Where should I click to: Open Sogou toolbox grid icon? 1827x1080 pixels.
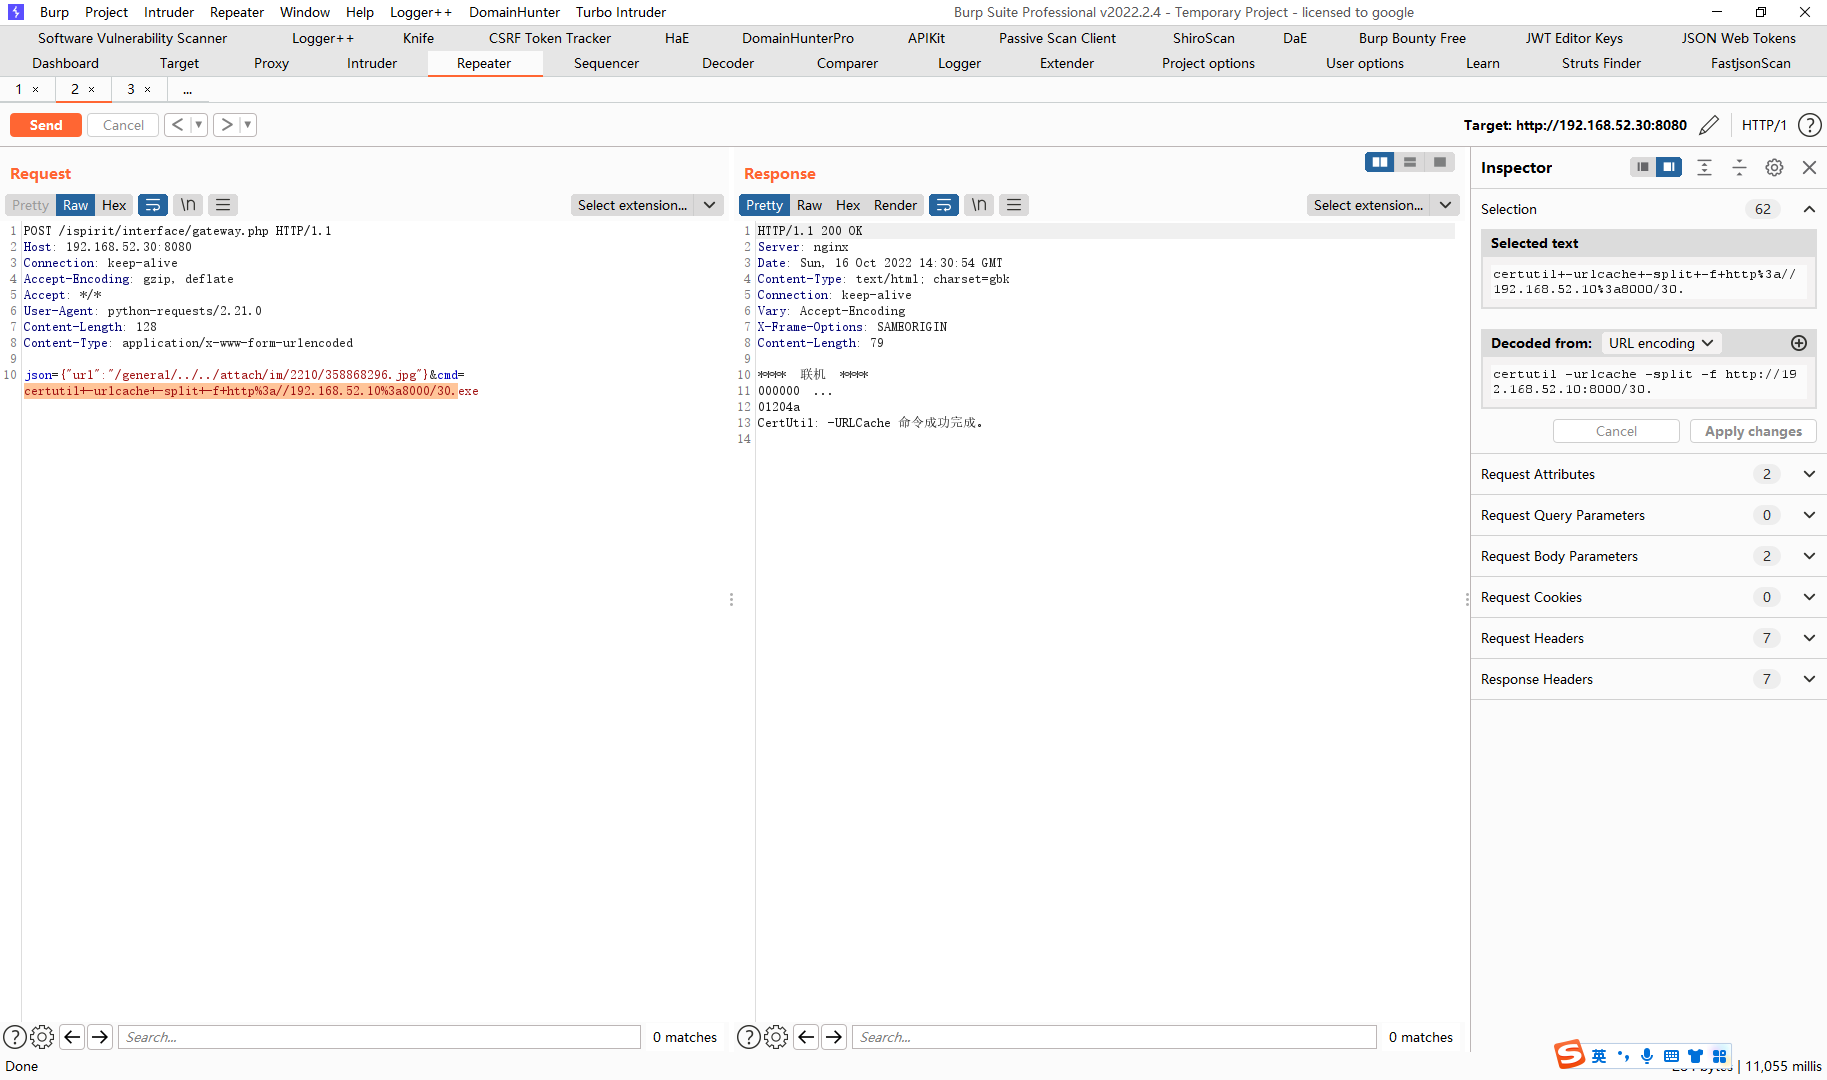tap(1719, 1056)
